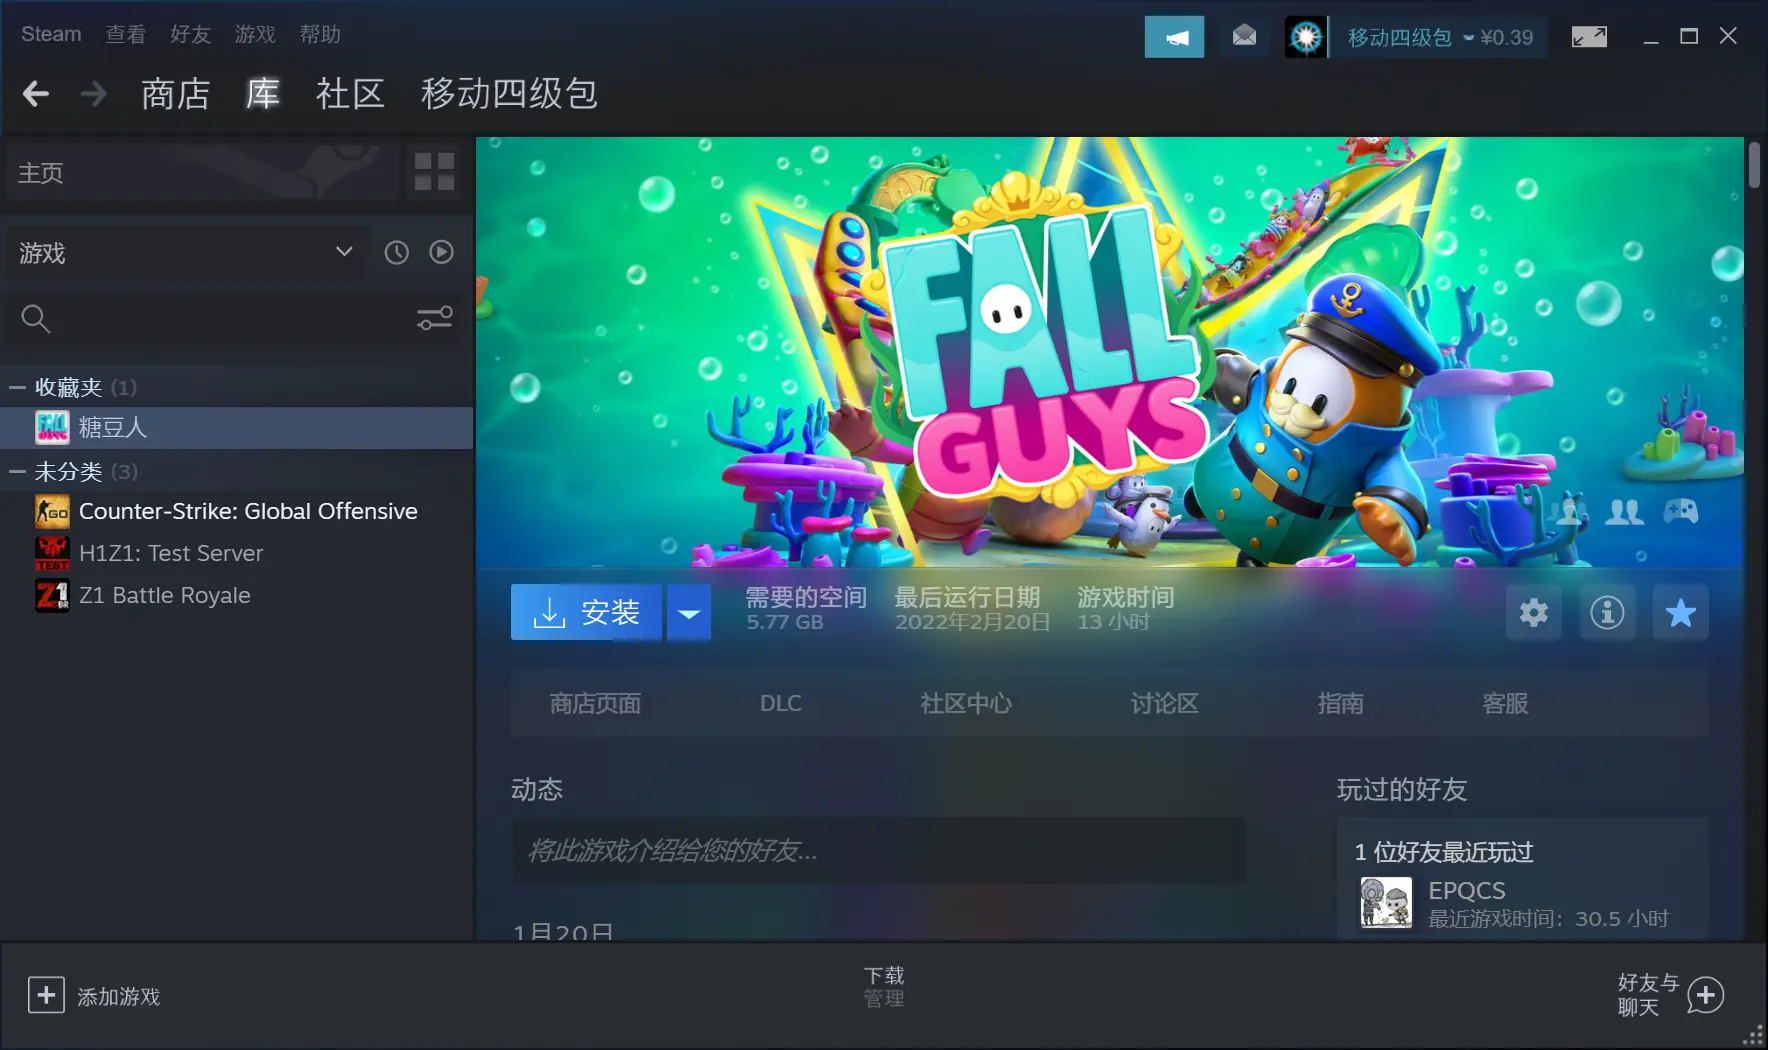Image resolution: width=1768 pixels, height=1050 pixels.
Task: Open the 移动四级包 profile tab
Action: click(x=509, y=94)
